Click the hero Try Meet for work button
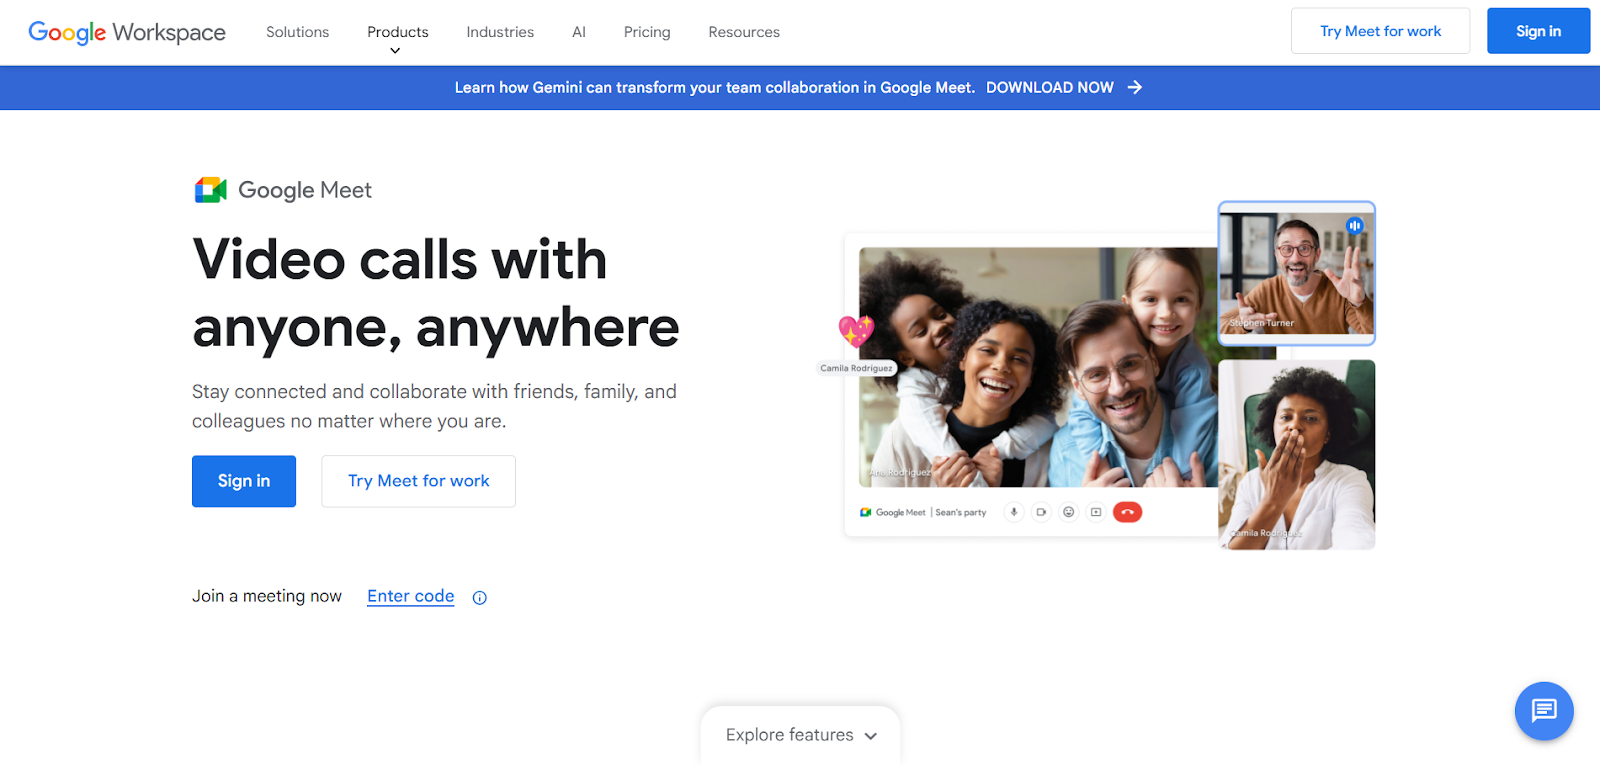The image size is (1600, 765). (x=419, y=481)
